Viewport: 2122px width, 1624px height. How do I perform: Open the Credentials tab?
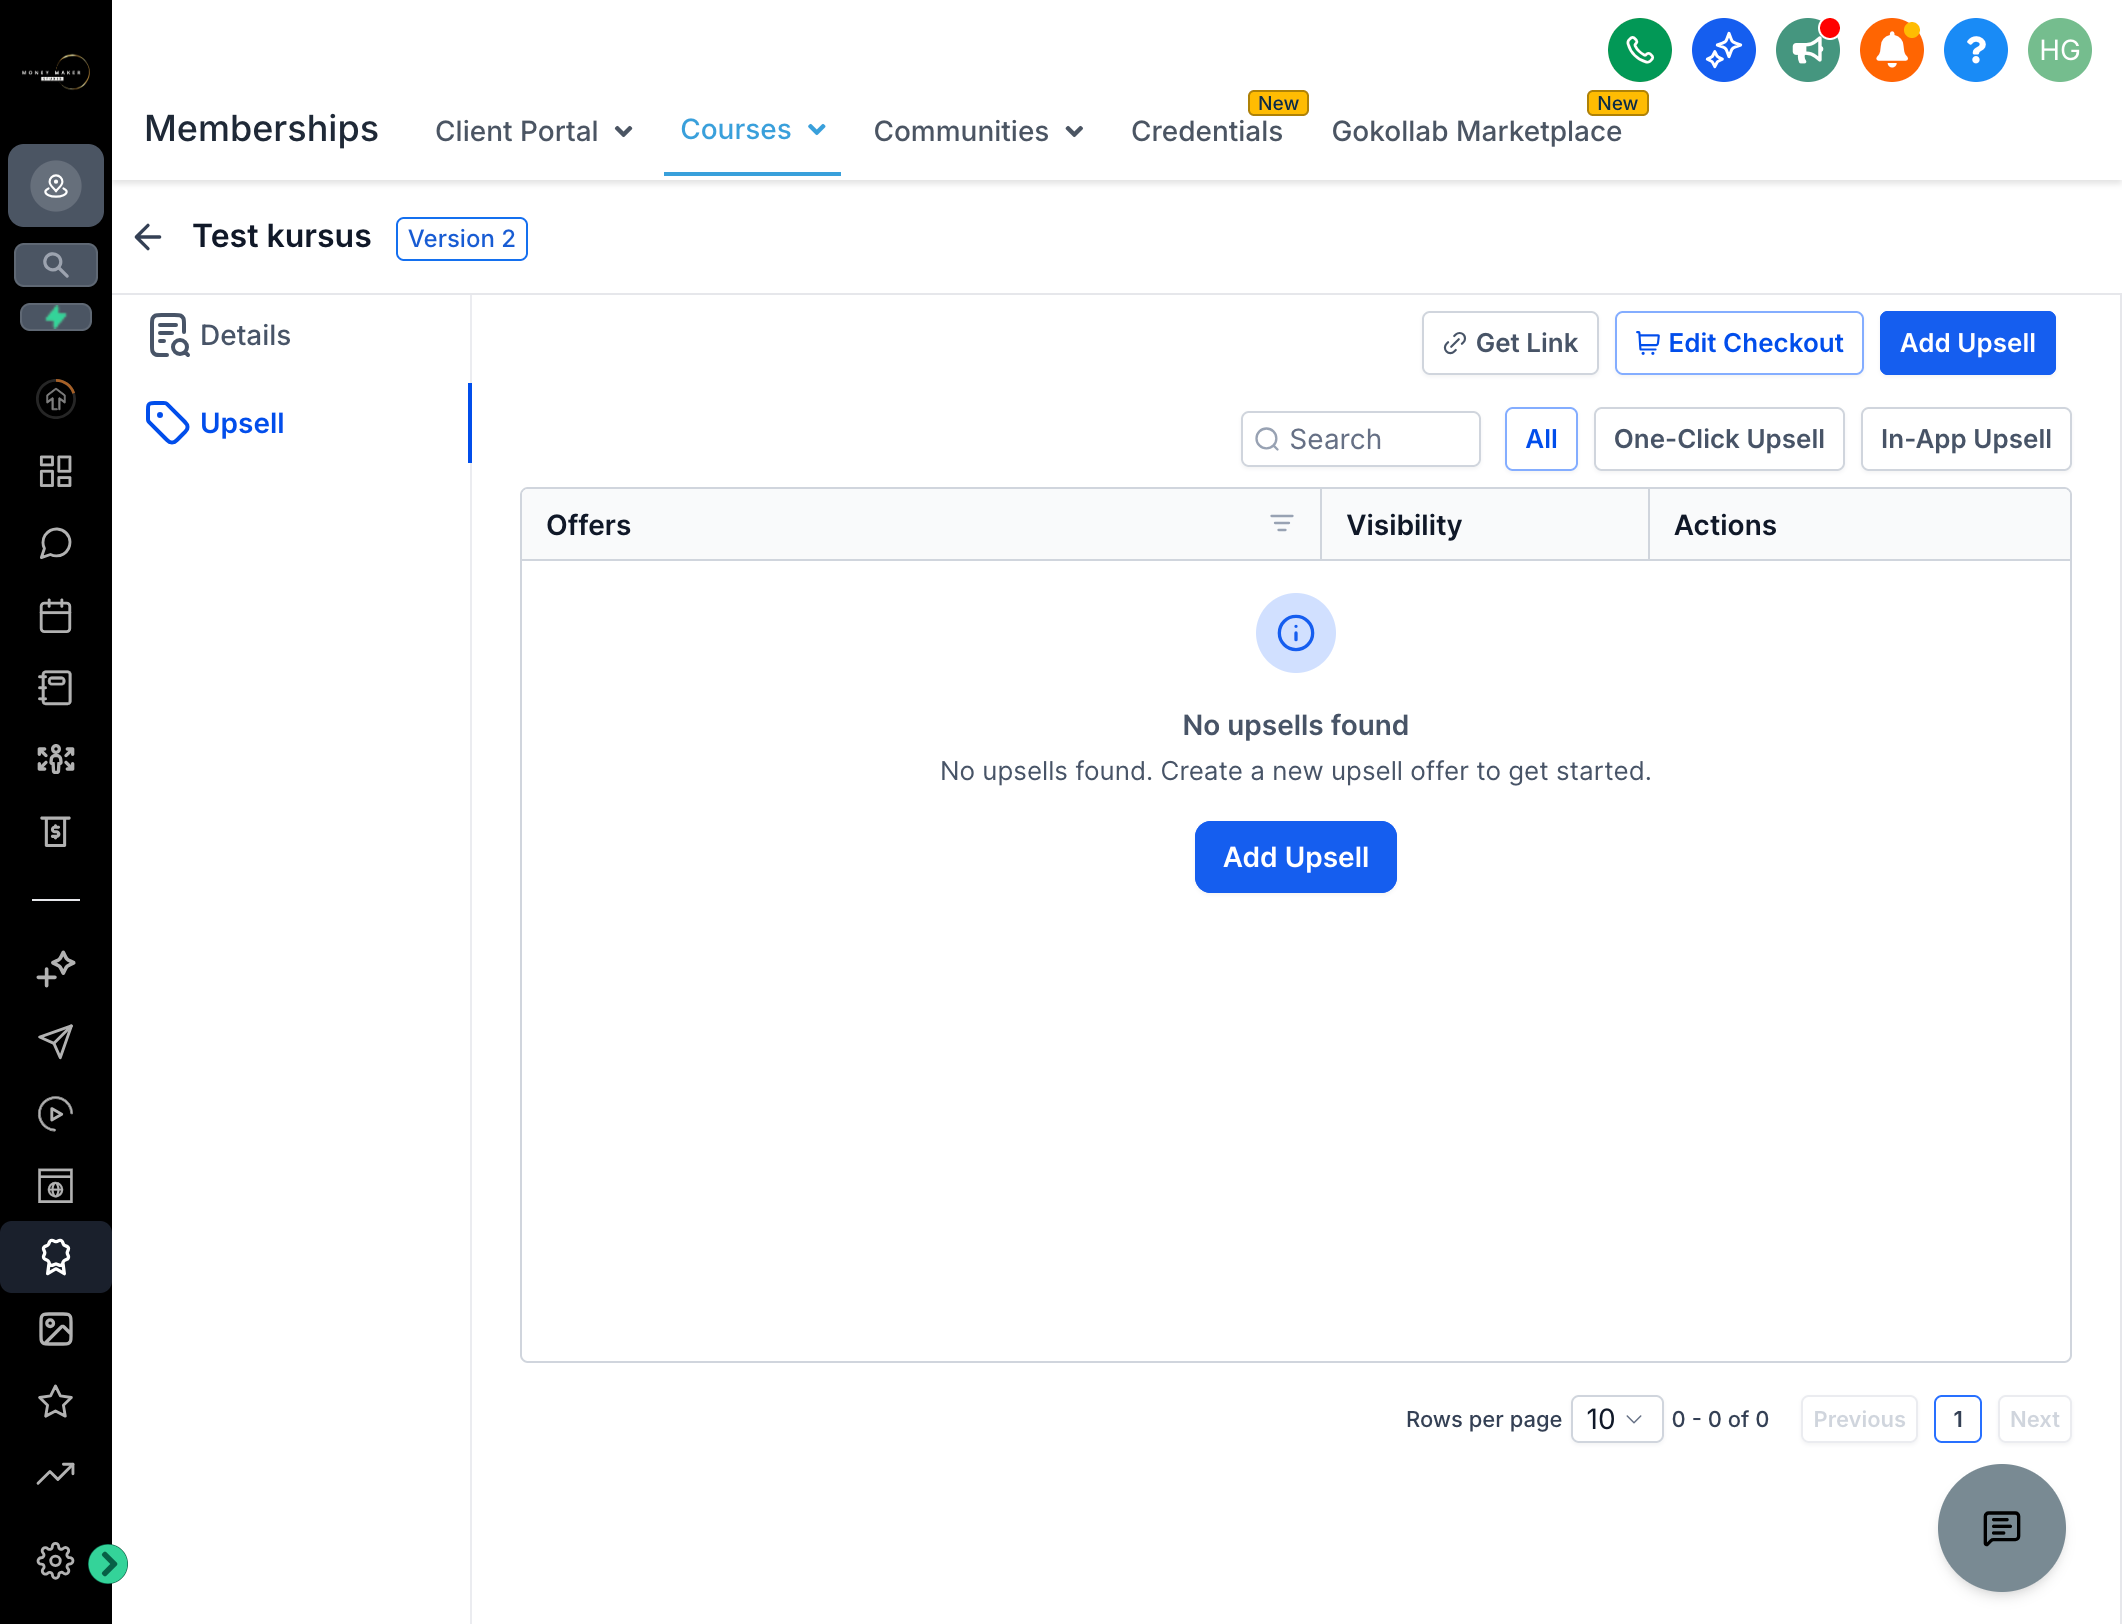(x=1207, y=131)
